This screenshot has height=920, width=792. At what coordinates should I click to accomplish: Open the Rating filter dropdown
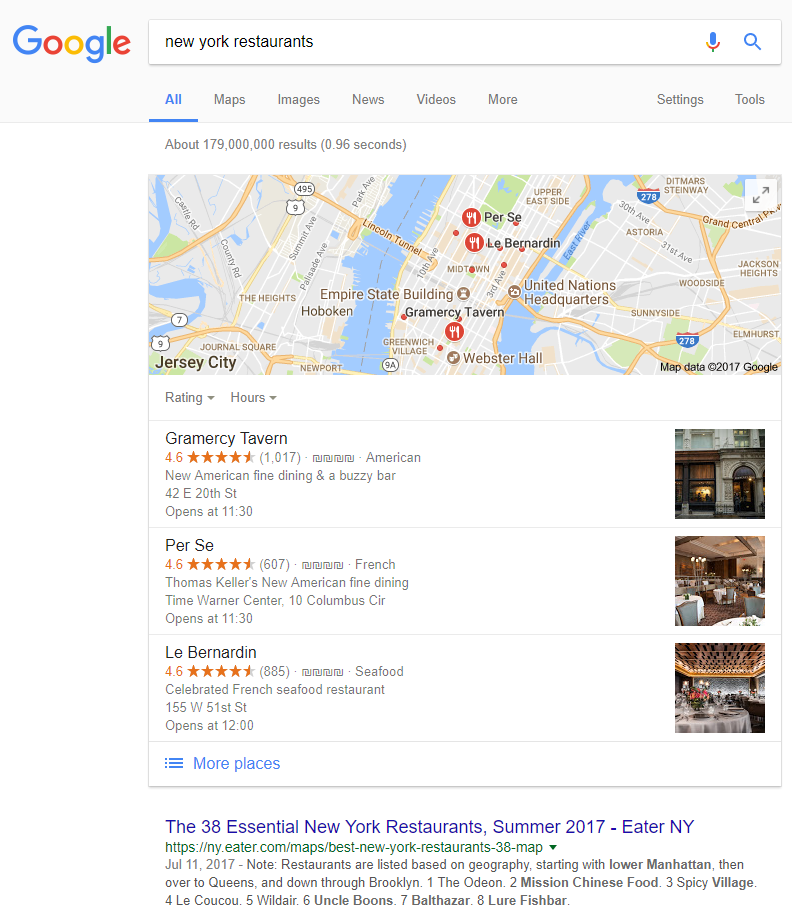pos(189,398)
